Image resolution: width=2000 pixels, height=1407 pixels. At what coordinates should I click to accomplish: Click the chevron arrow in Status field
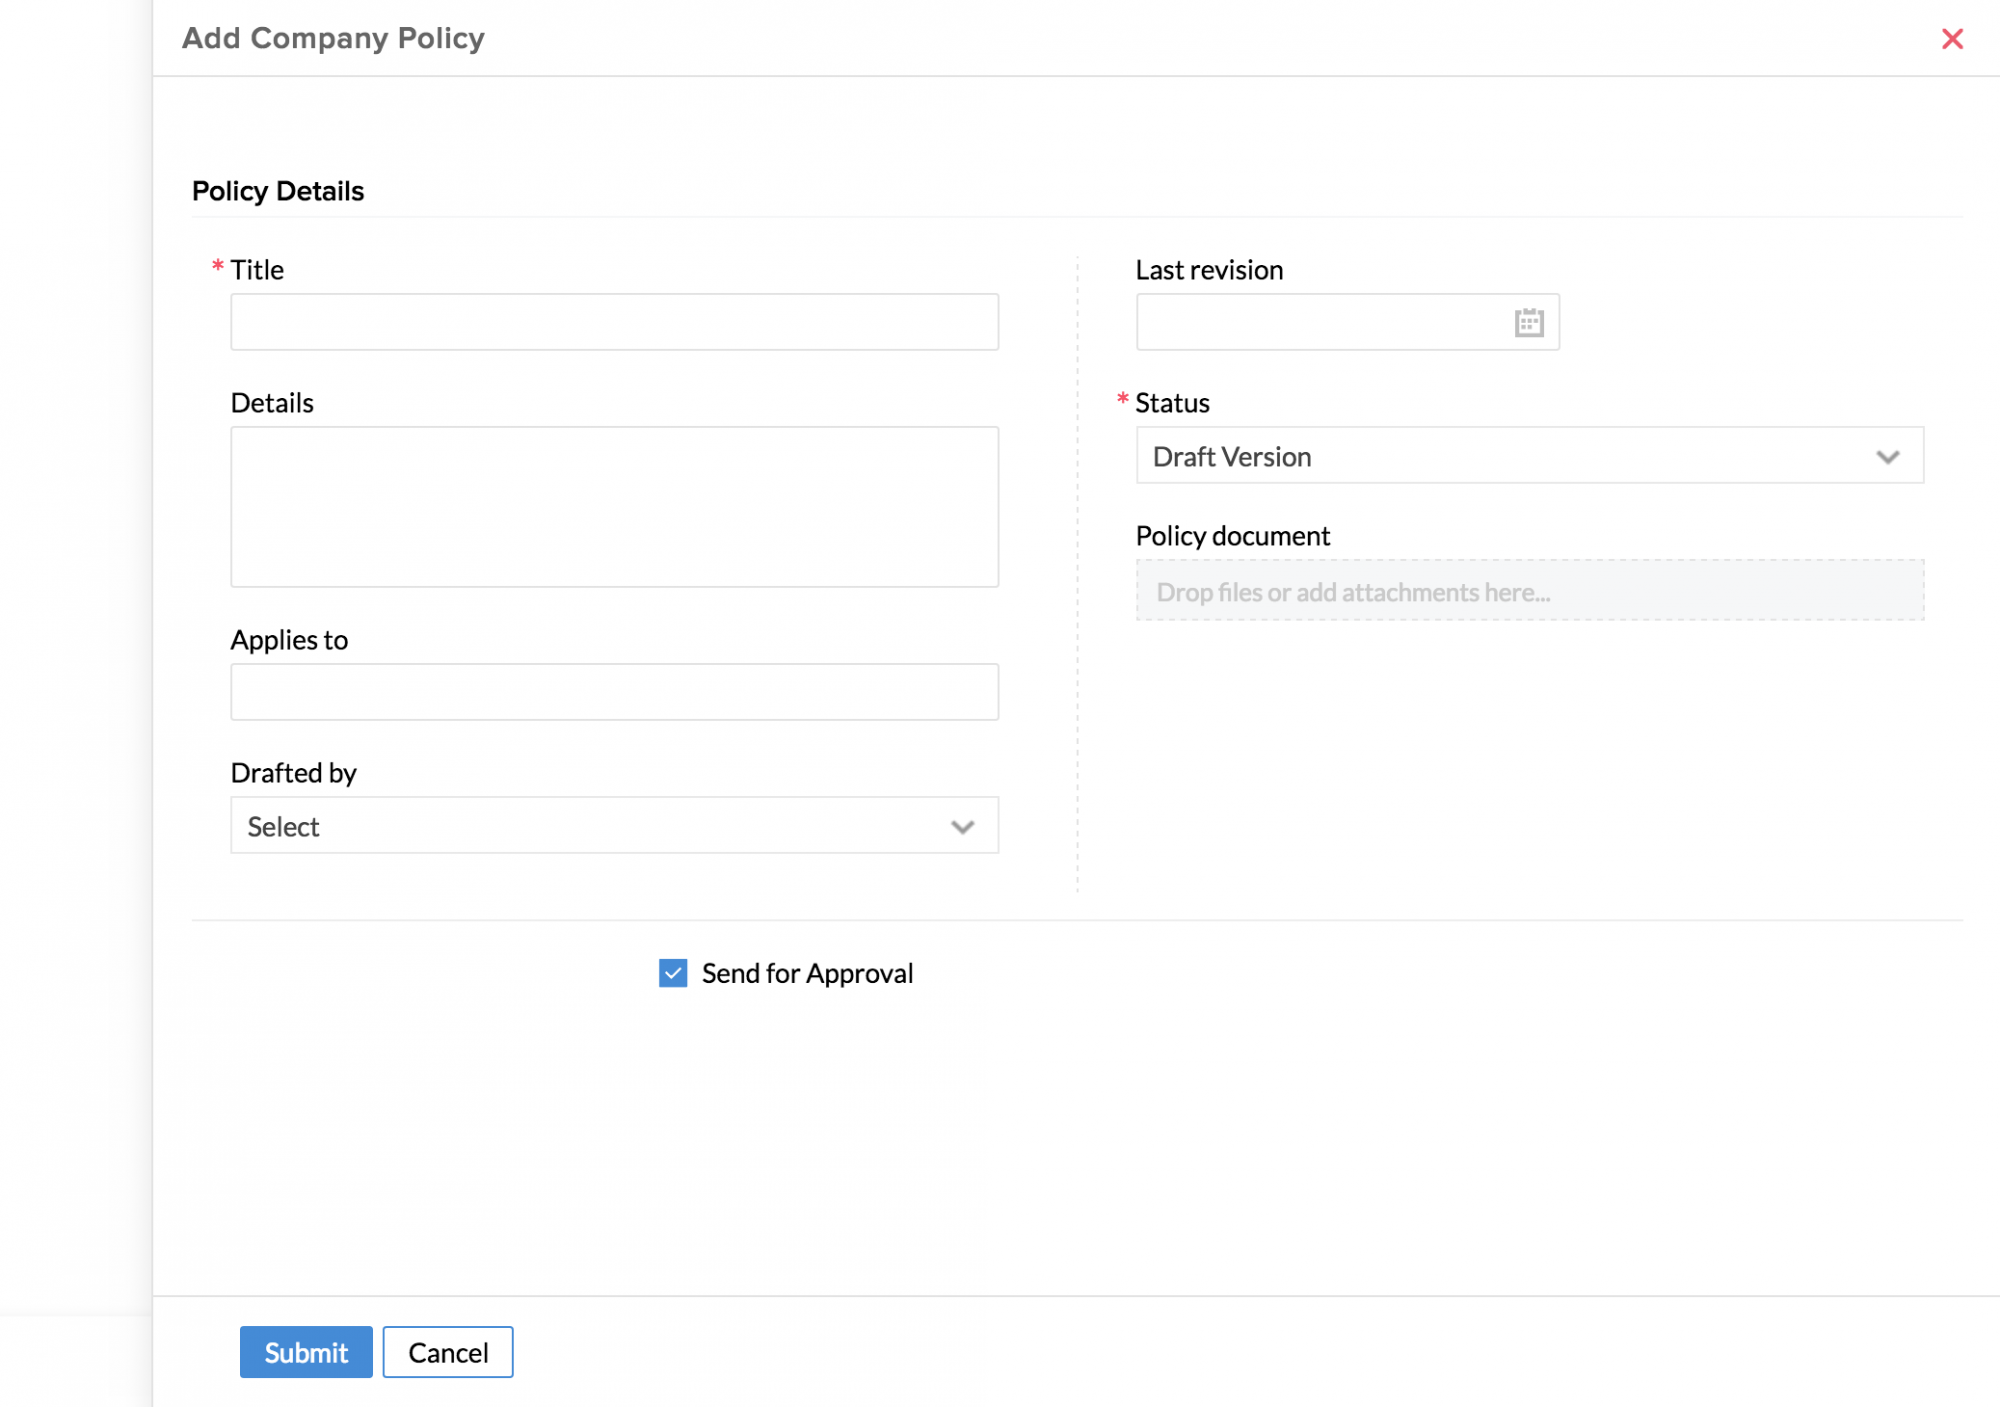(x=1887, y=457)
